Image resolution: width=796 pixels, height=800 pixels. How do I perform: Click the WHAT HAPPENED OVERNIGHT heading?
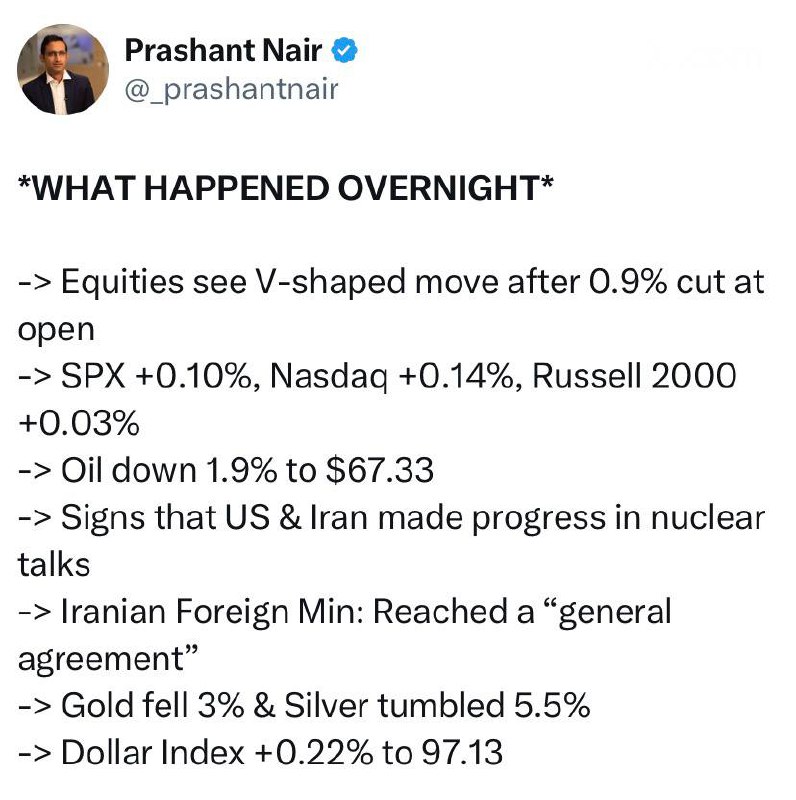coord(286,187)
